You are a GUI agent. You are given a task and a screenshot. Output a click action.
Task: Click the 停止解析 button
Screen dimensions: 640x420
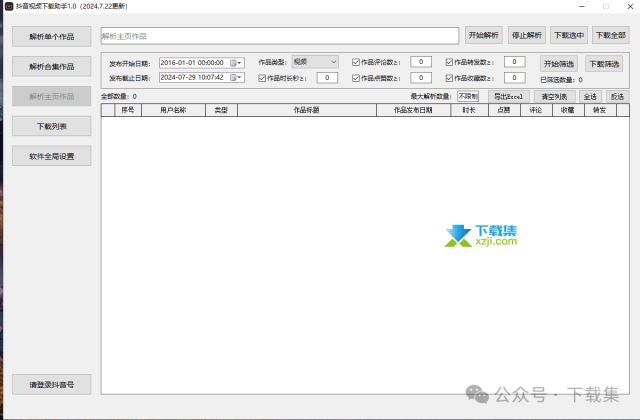tap(527, 36)
